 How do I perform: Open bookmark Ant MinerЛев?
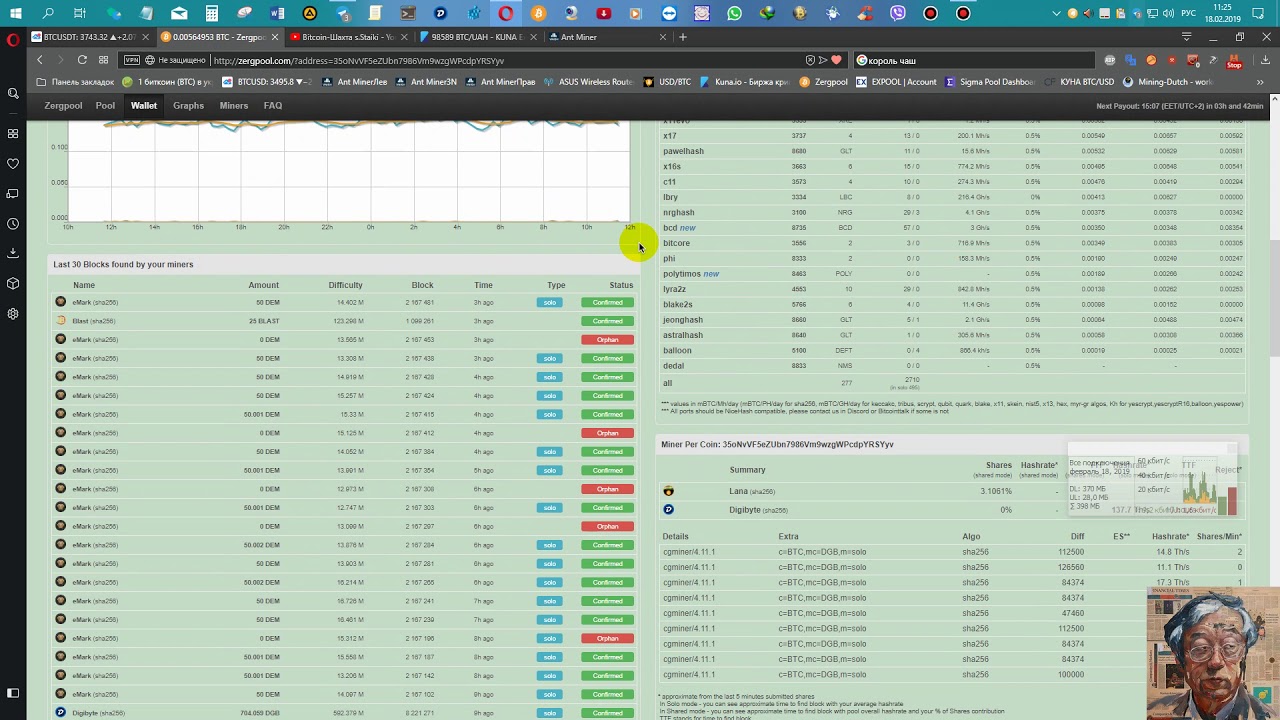[x=355, y=82]
